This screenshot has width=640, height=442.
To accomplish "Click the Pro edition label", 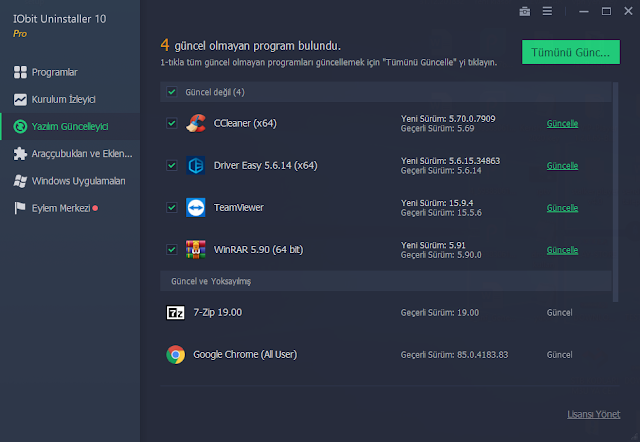I will pyautogui.click(x=20, y=34).
